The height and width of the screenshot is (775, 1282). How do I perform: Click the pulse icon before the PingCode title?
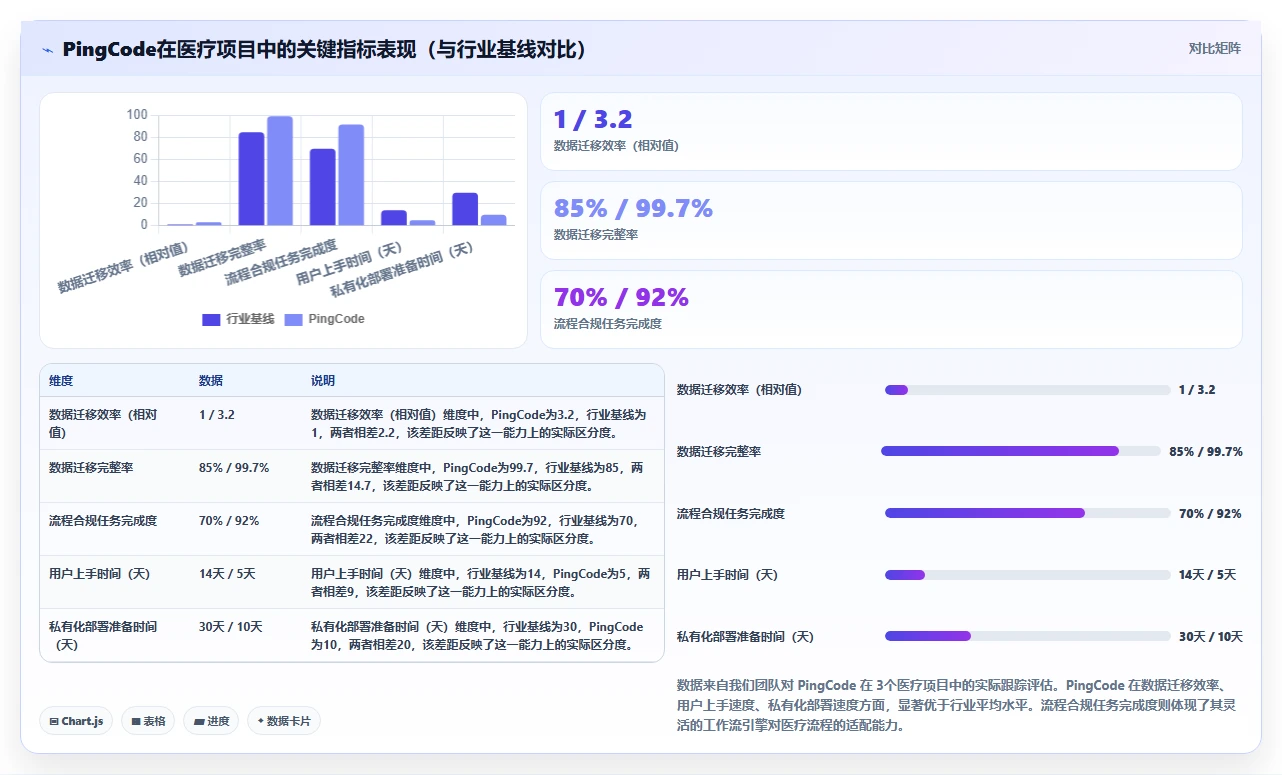pyautogui.click(x=47, y=49)
